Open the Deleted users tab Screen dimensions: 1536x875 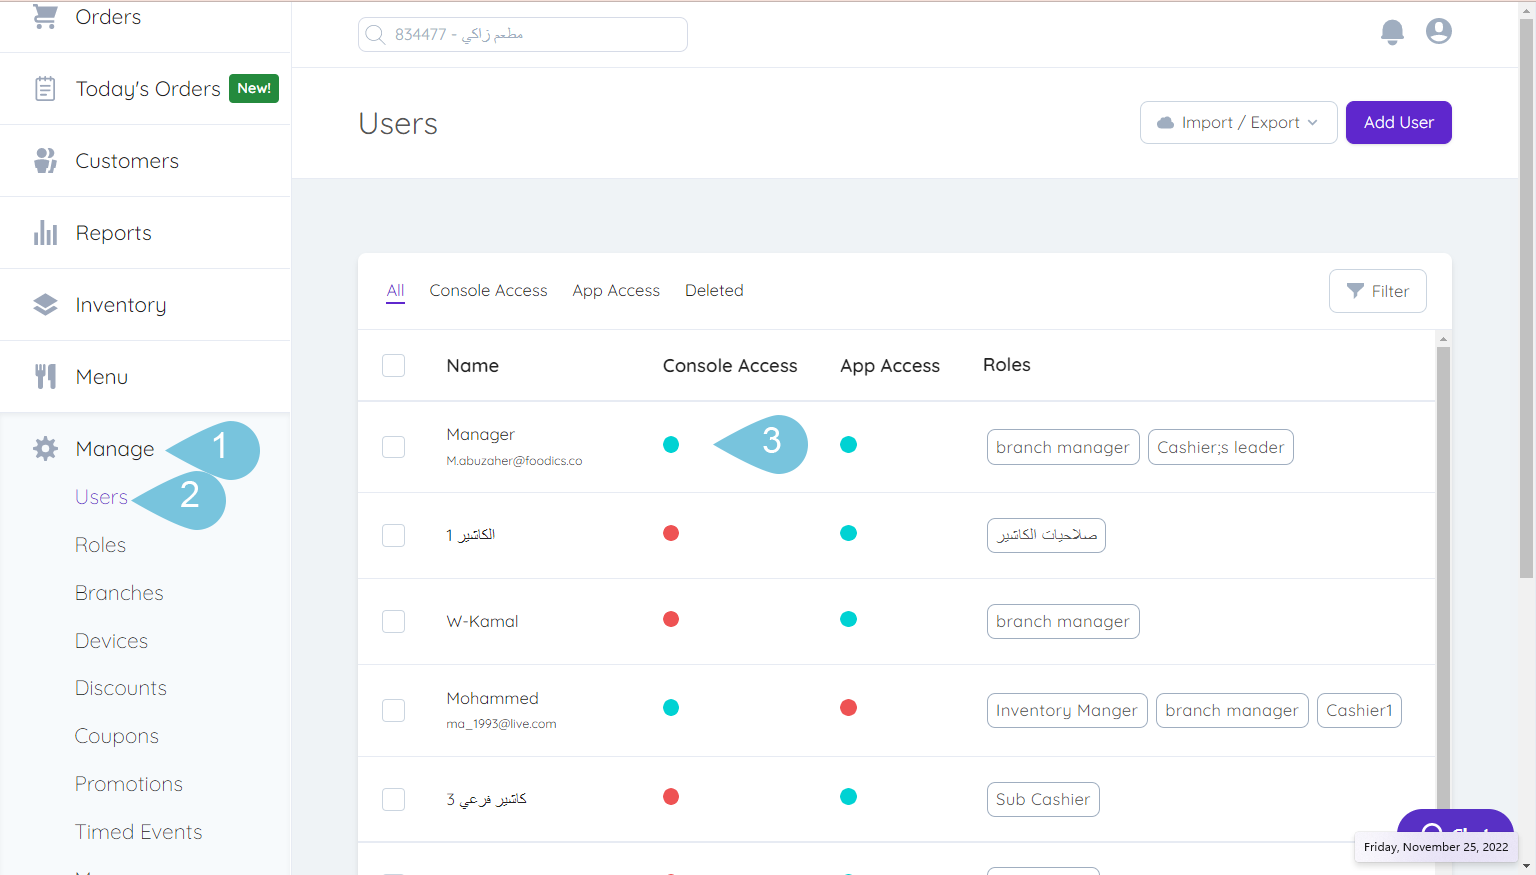point(714,290)
